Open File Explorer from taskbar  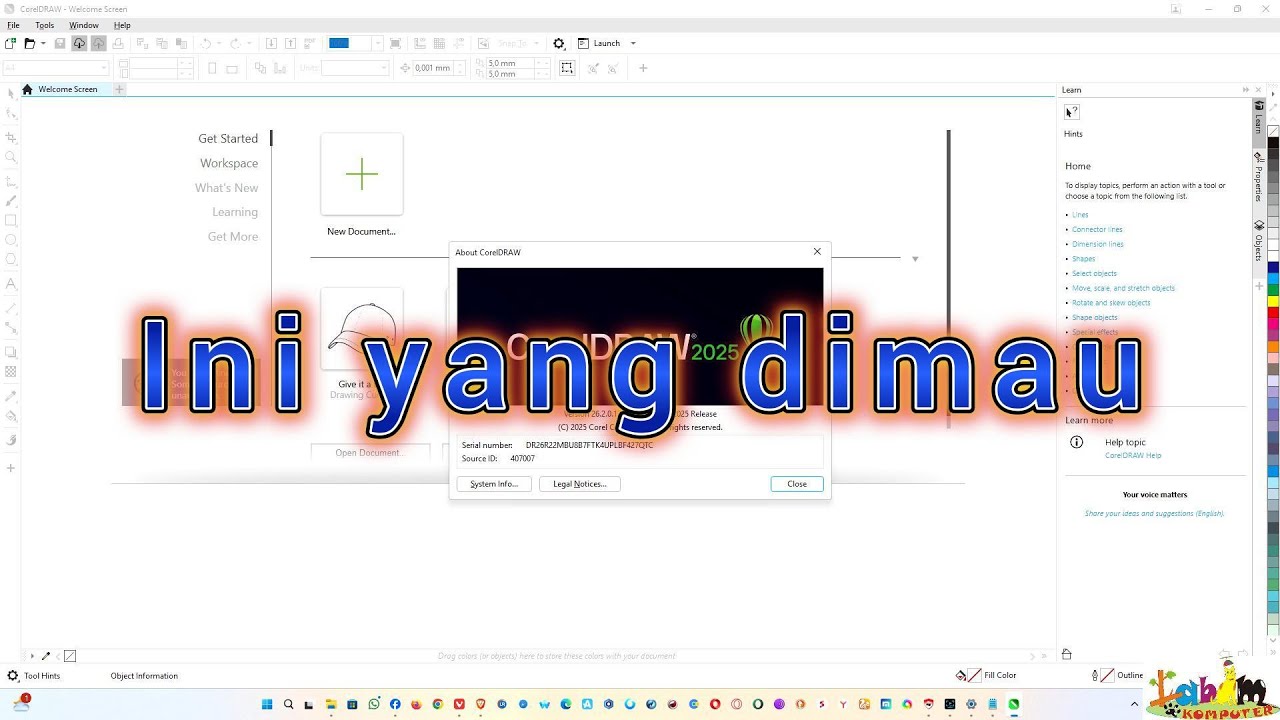coord(331,704)
